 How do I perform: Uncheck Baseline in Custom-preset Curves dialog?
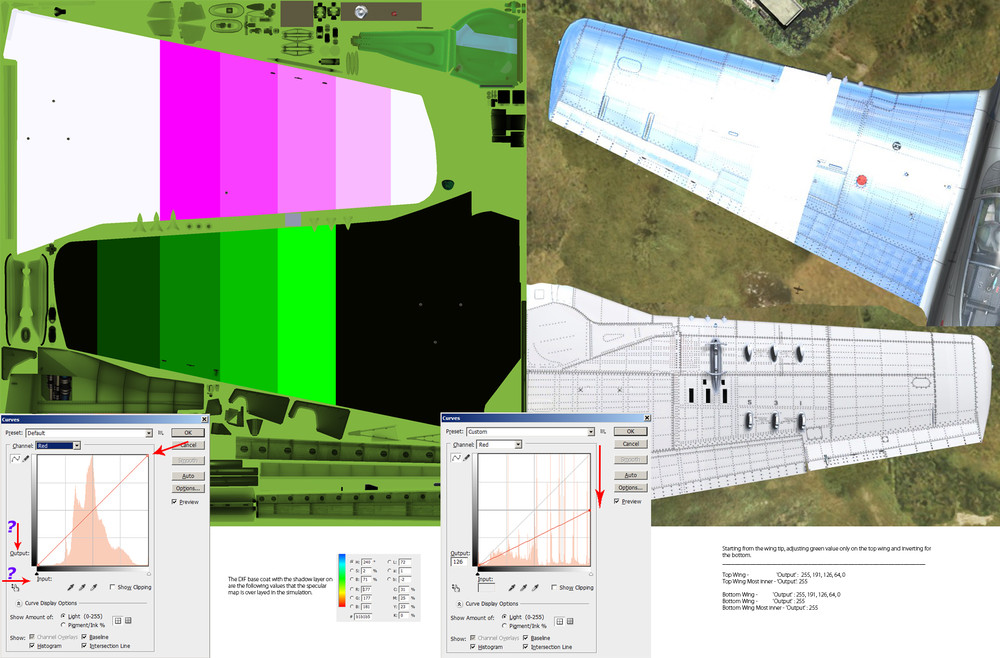tap(526, 638)
